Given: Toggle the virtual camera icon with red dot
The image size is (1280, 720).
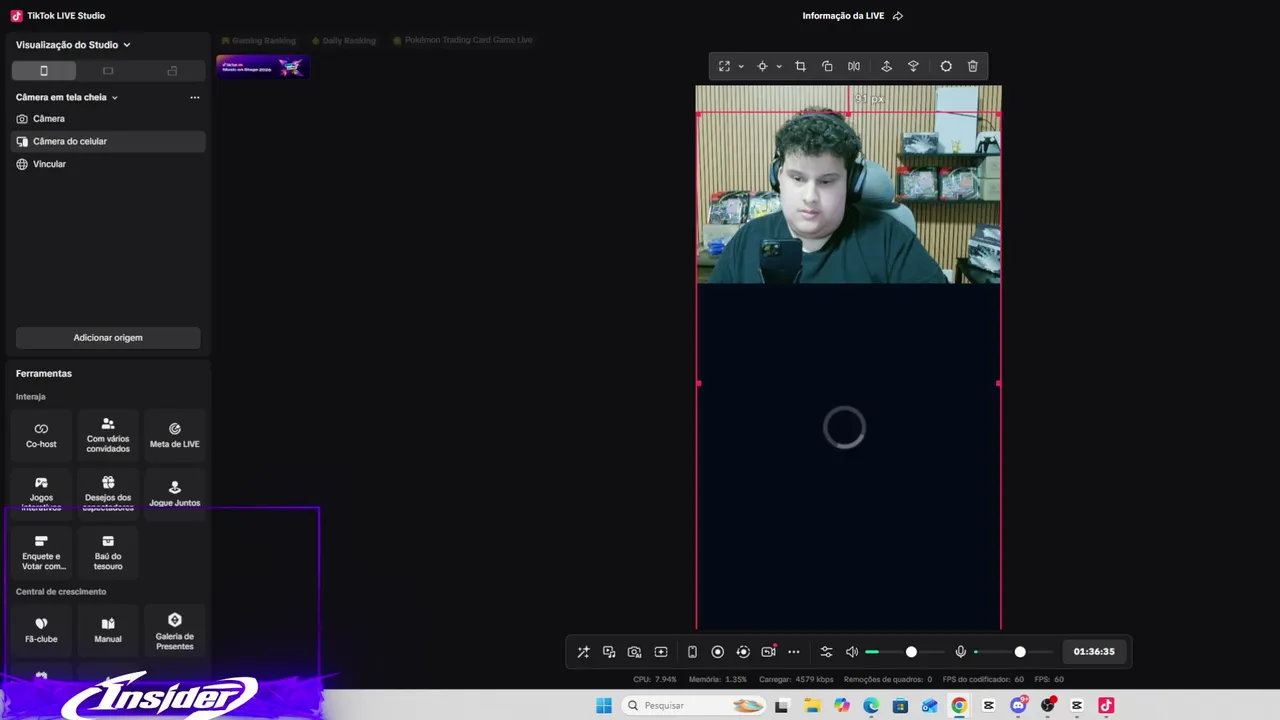Looking at the screenshot, I should 769,651.
